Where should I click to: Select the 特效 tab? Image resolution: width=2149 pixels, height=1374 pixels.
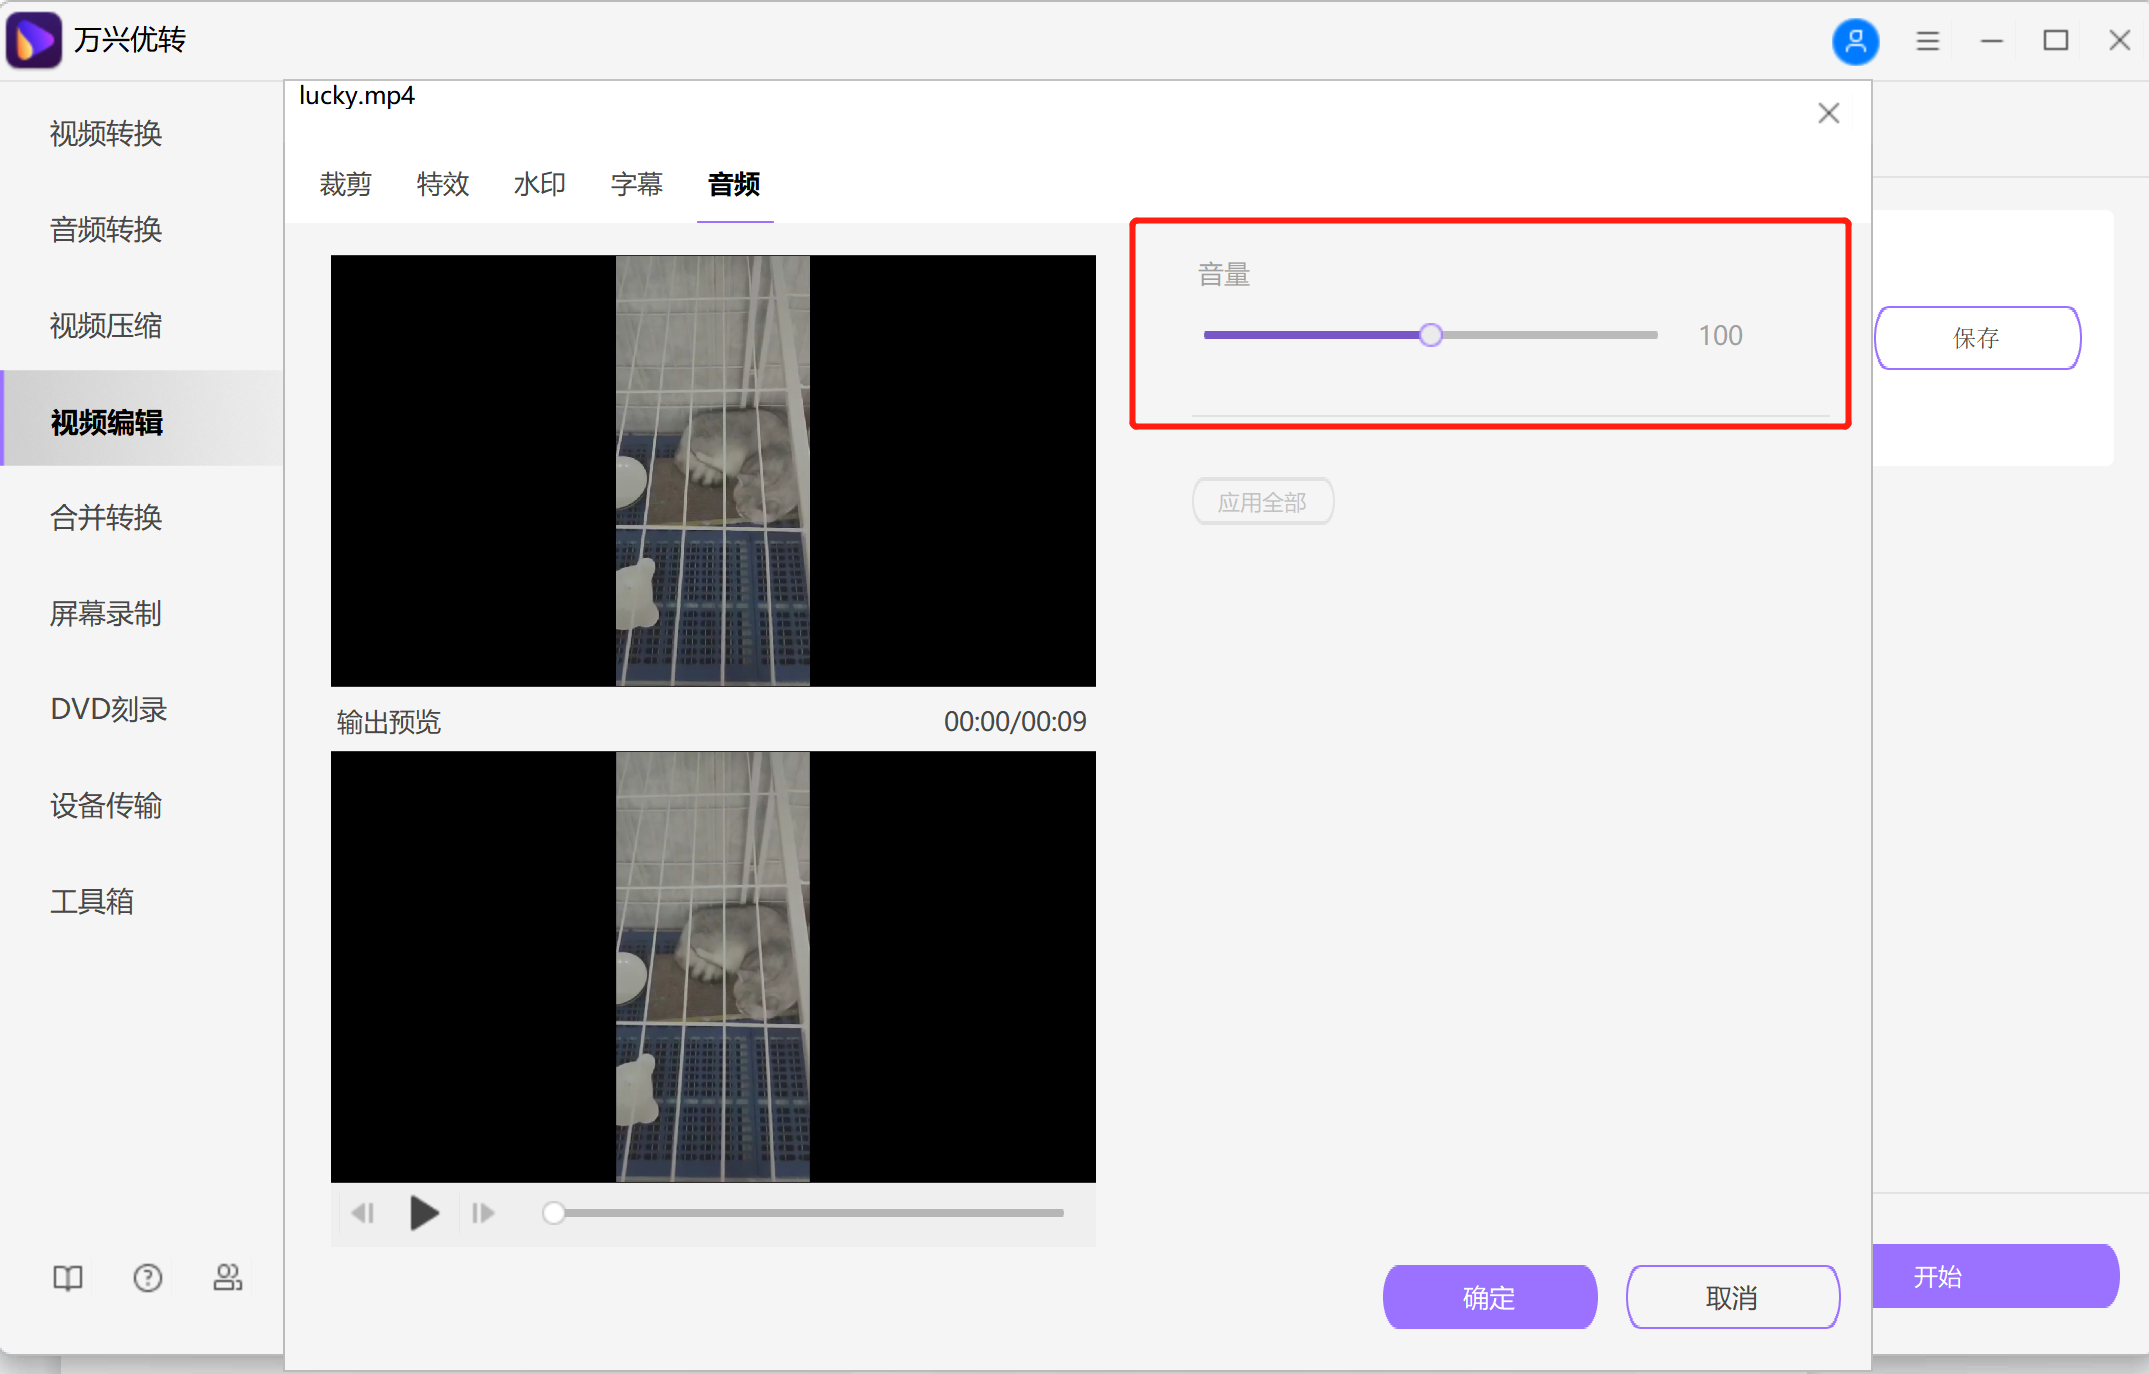(x=443, y=184)
